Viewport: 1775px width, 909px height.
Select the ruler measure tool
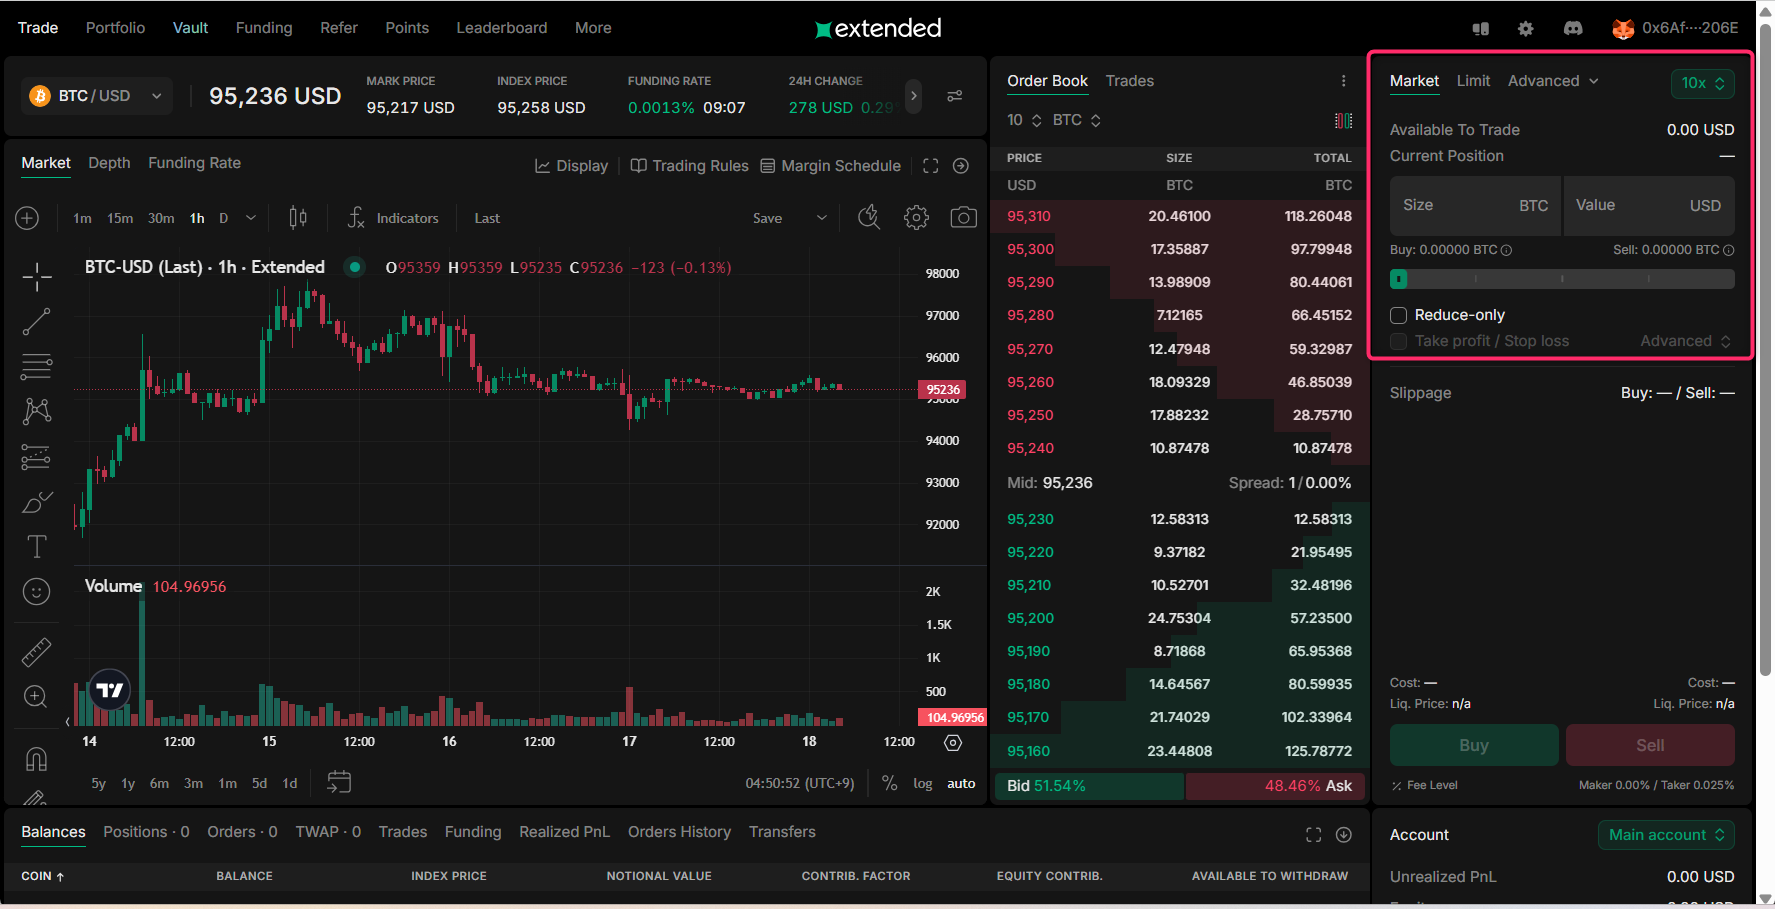pyautogui.click(x=37, y=652)
